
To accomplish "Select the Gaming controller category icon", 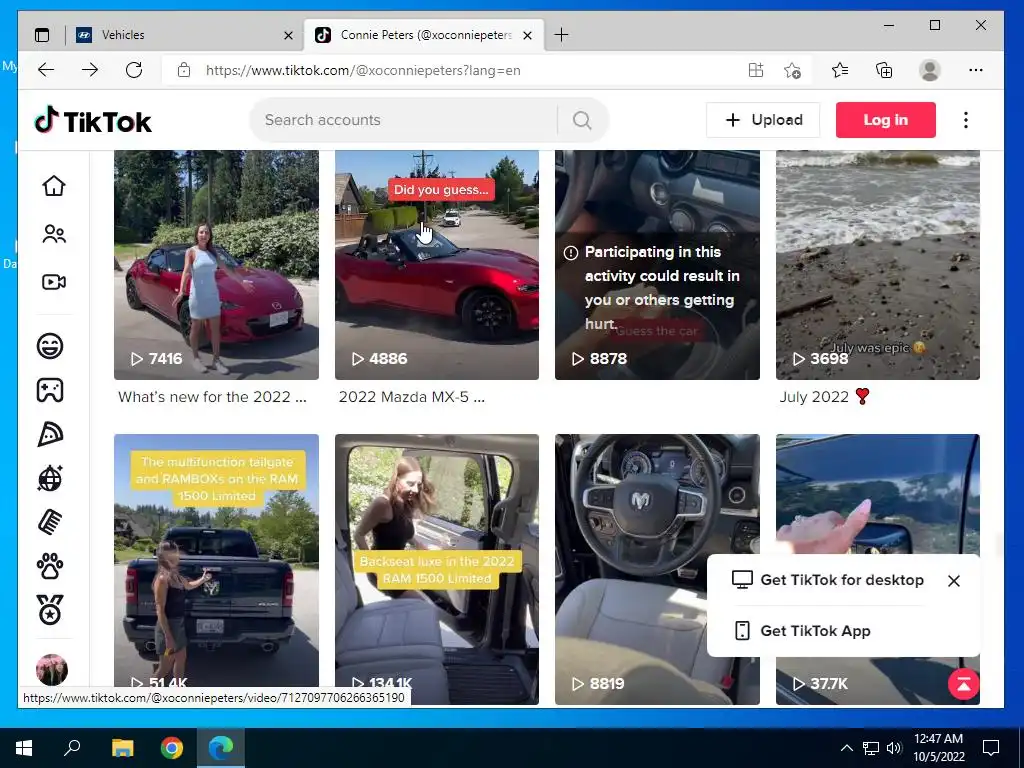I will tap(50, 390).
